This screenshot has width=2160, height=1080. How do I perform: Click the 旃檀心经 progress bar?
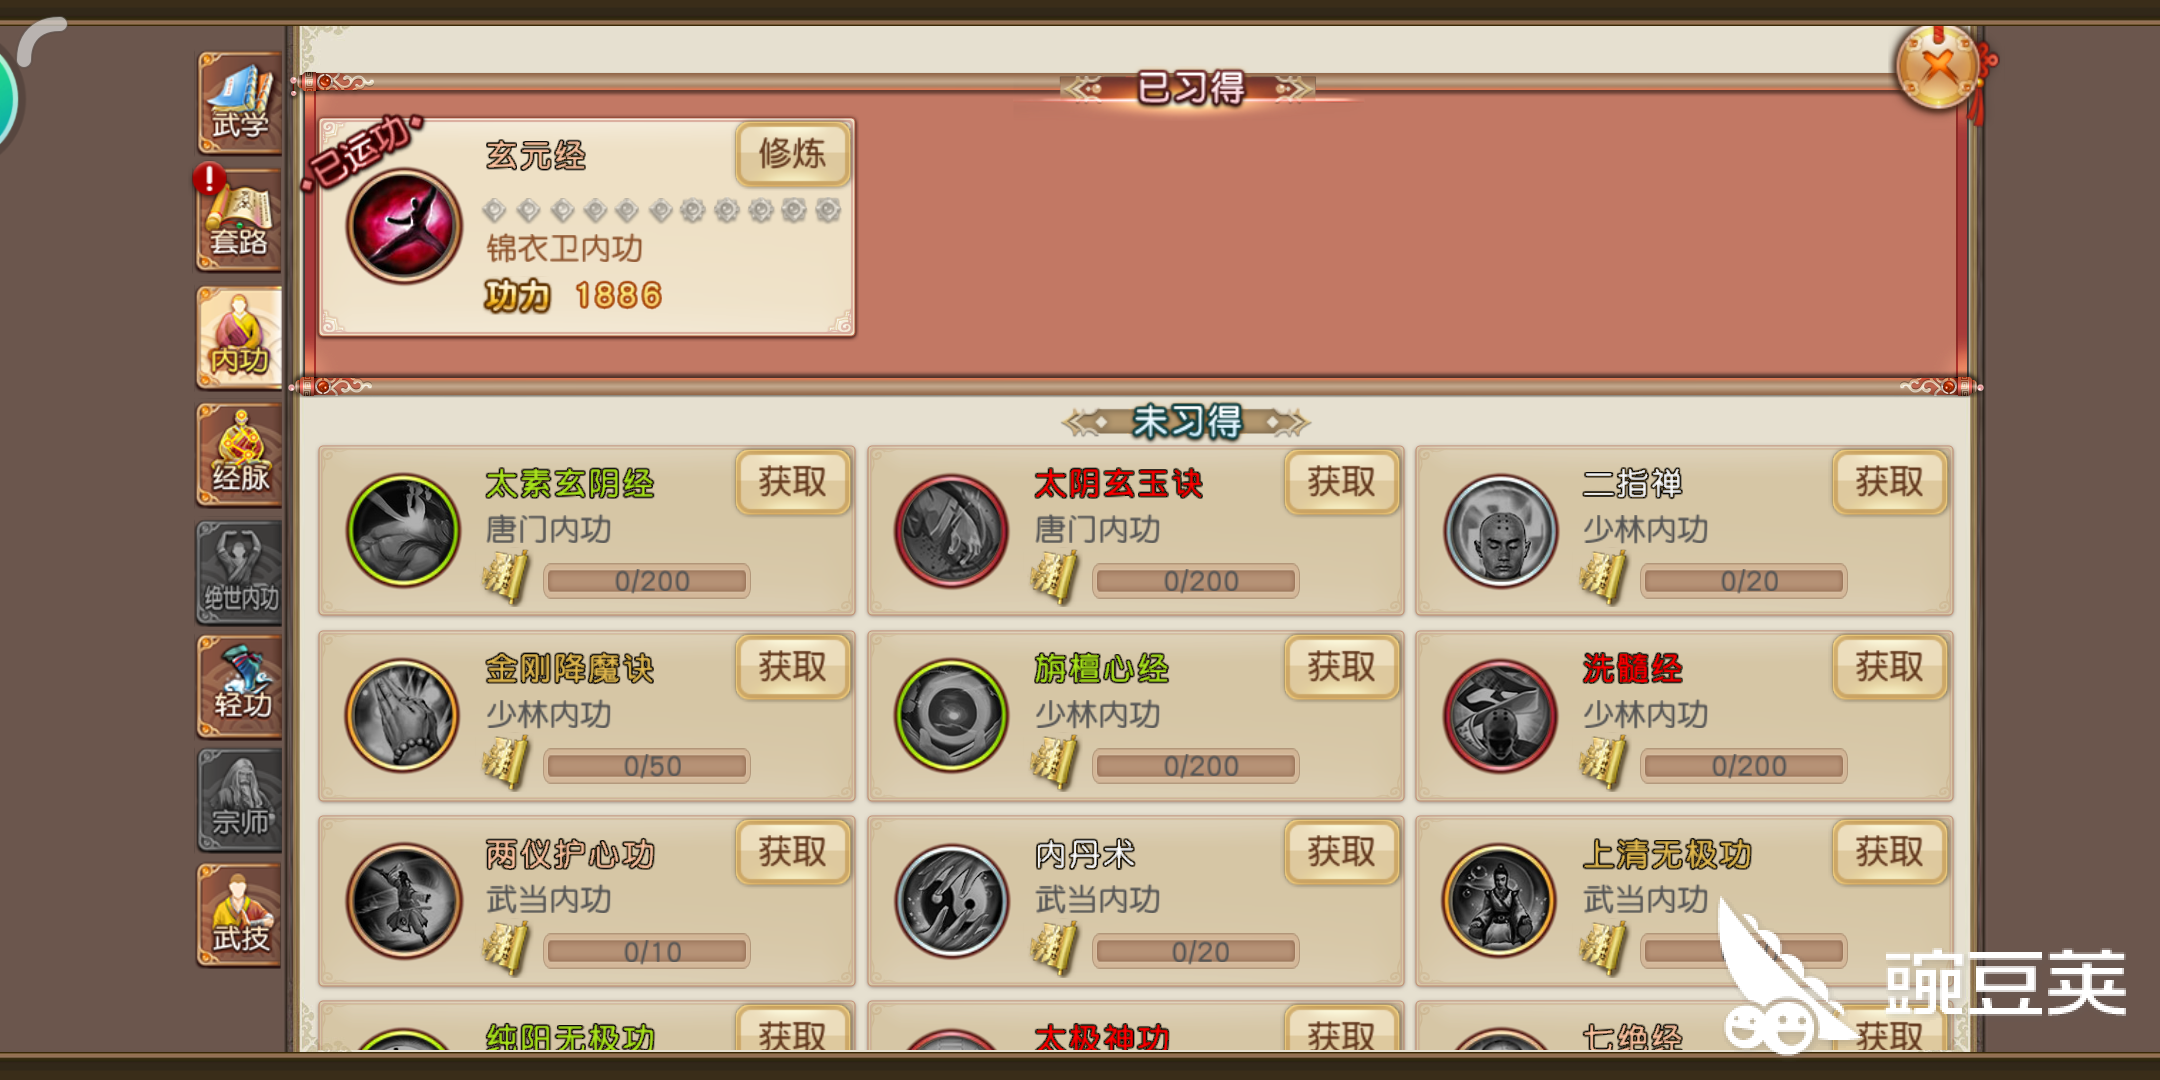point(1196,766)
